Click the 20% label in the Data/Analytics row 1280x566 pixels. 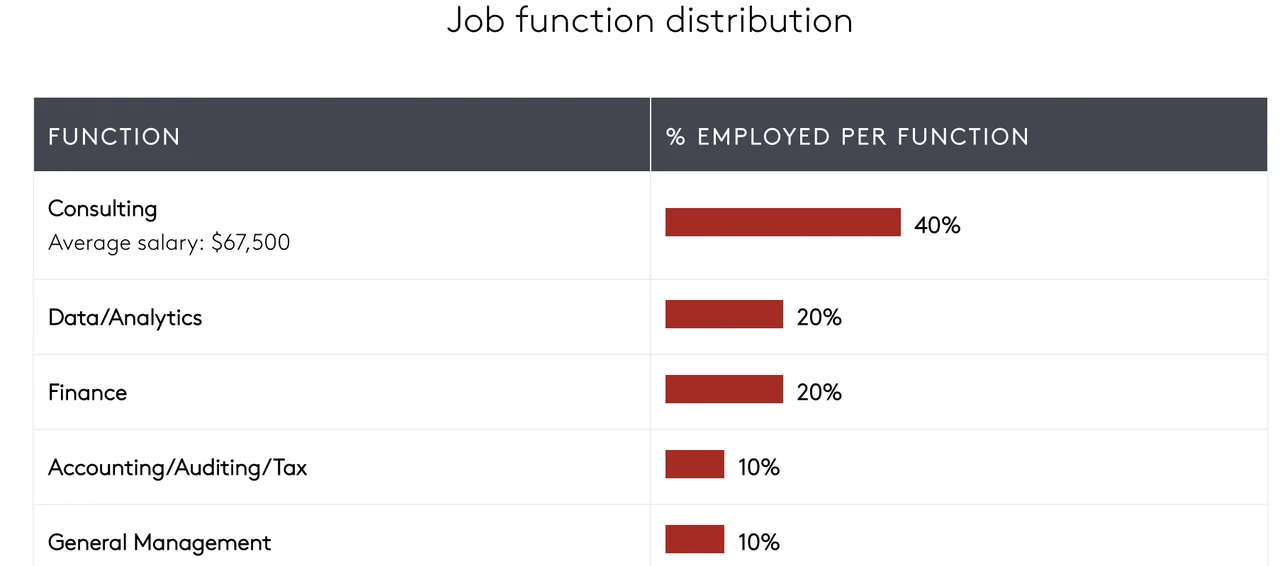[x=819, y=317]
